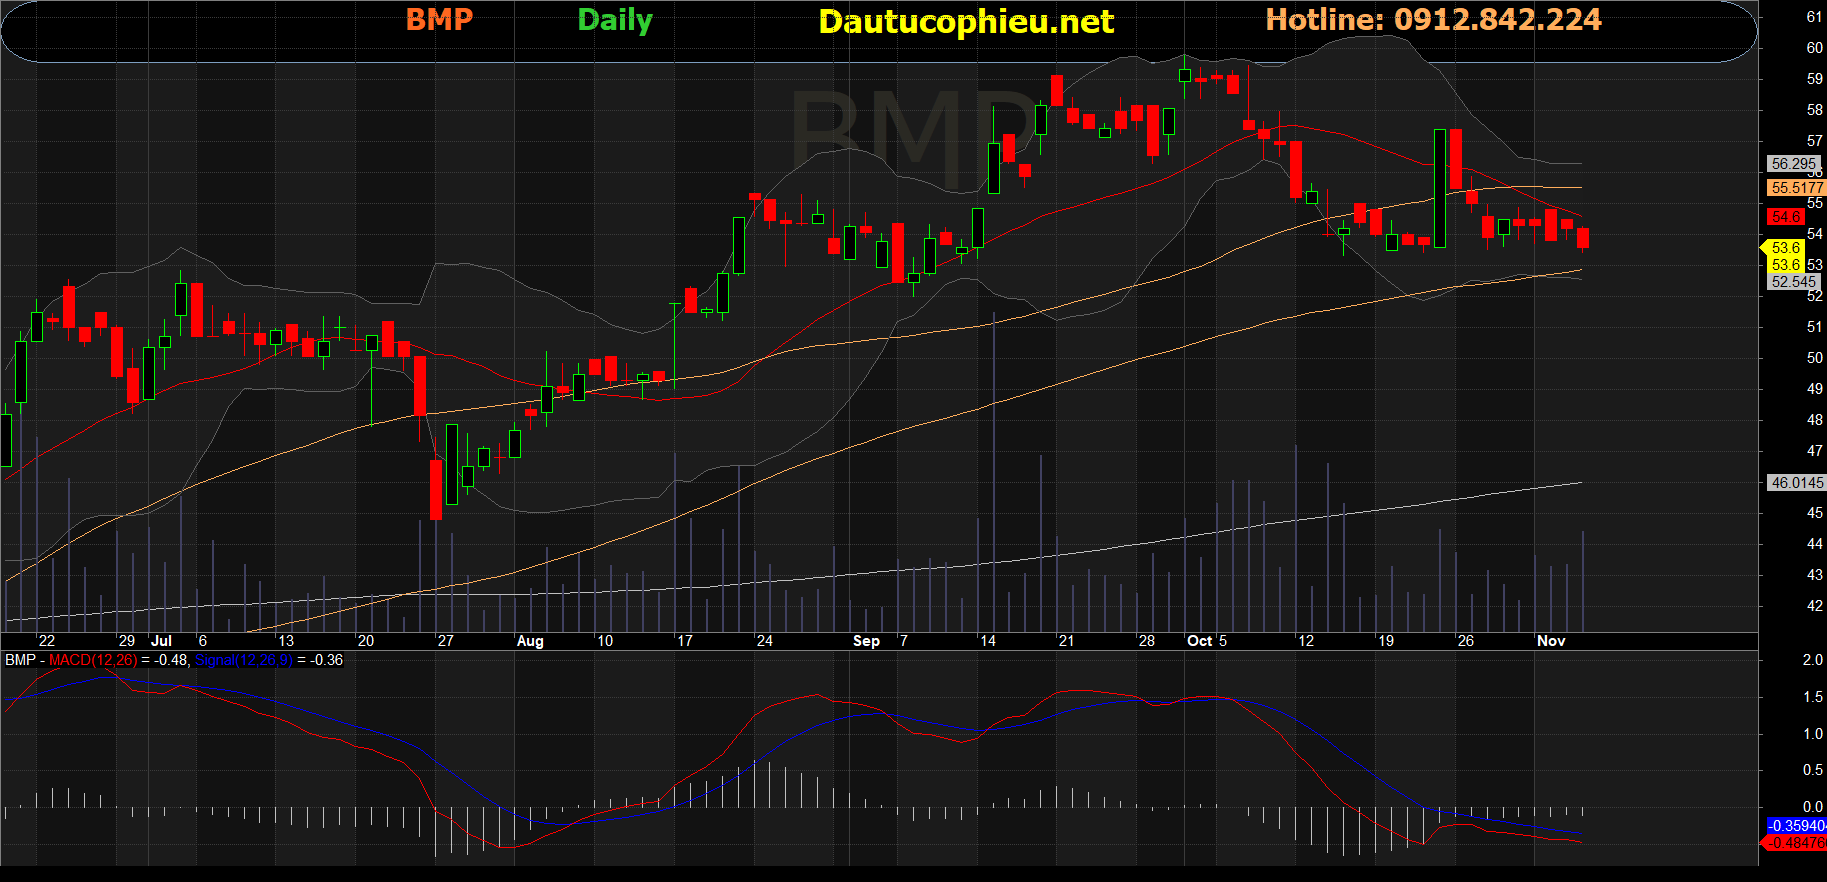Select the orange 55.5177 price tag
Viewport: 1827px width, 882px height.
click(x=1796, y=187)
